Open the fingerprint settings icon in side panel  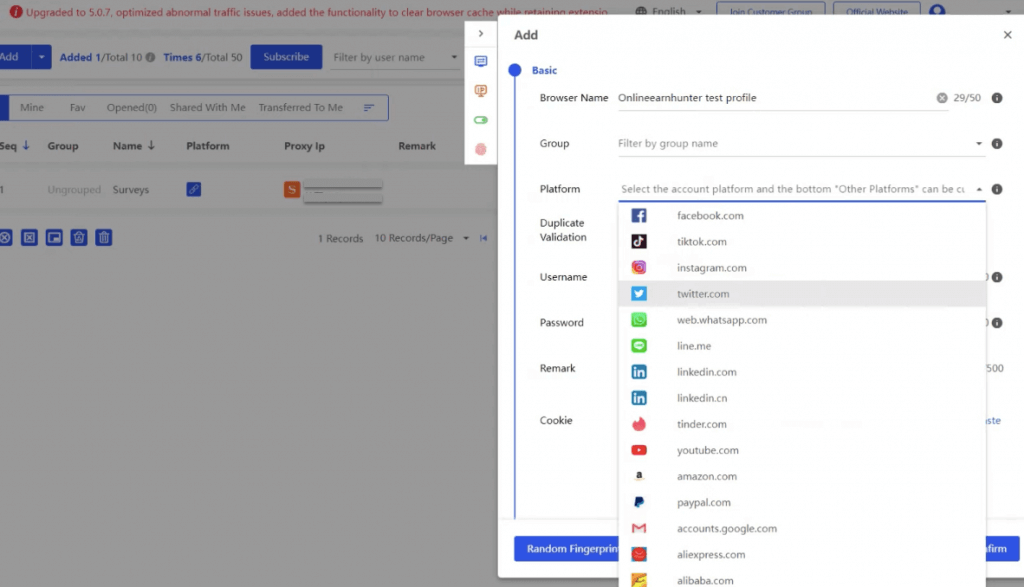481,149
